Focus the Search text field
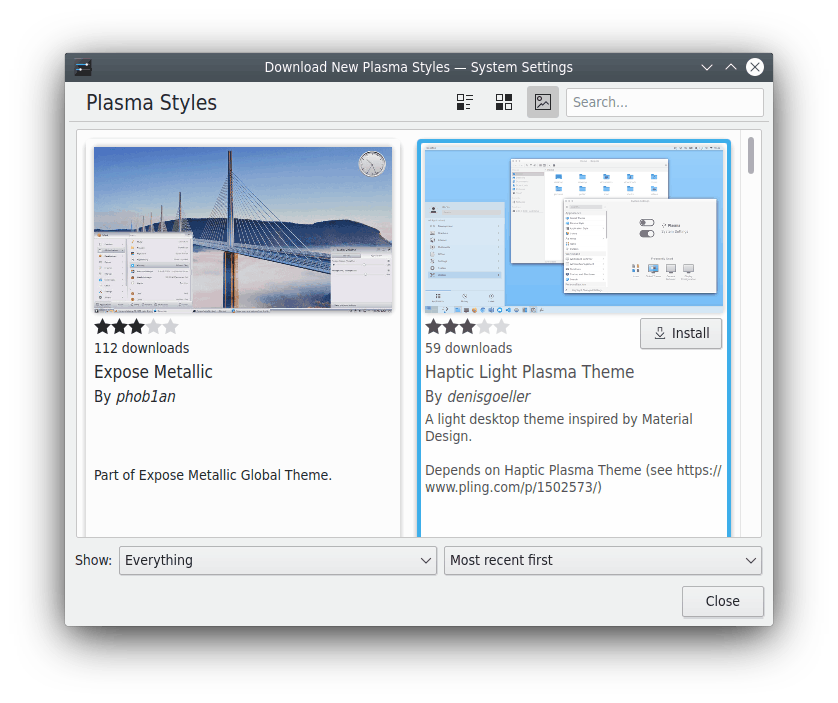 (x=664, y=102)
